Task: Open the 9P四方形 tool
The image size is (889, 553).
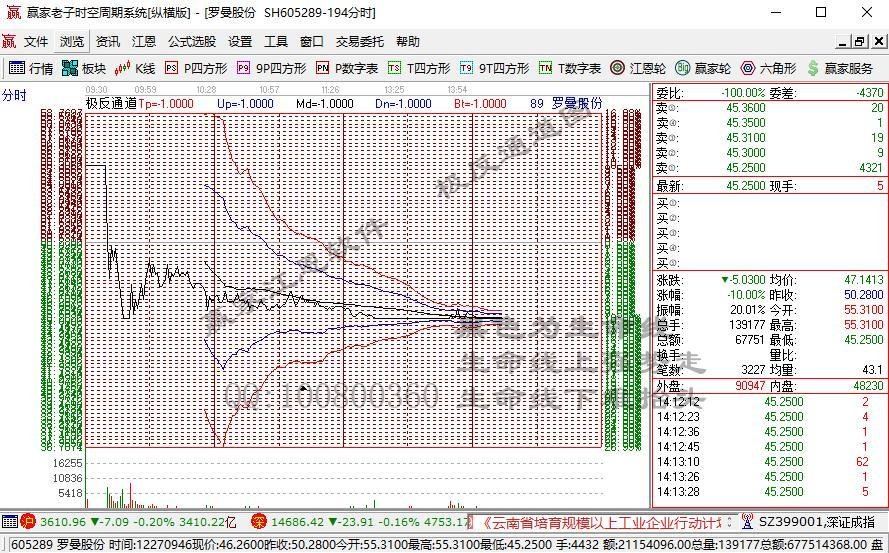Action: [272, 69]
